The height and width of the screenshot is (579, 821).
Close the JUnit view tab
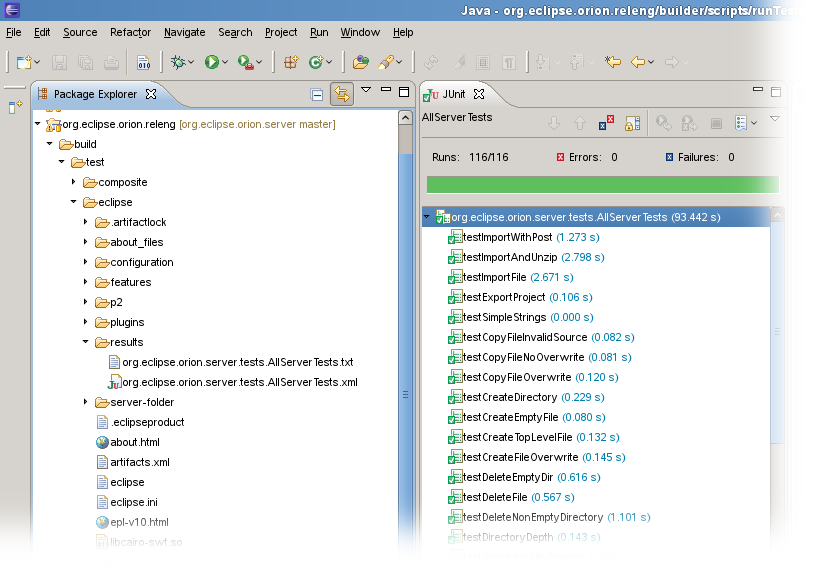pos(479,94)
